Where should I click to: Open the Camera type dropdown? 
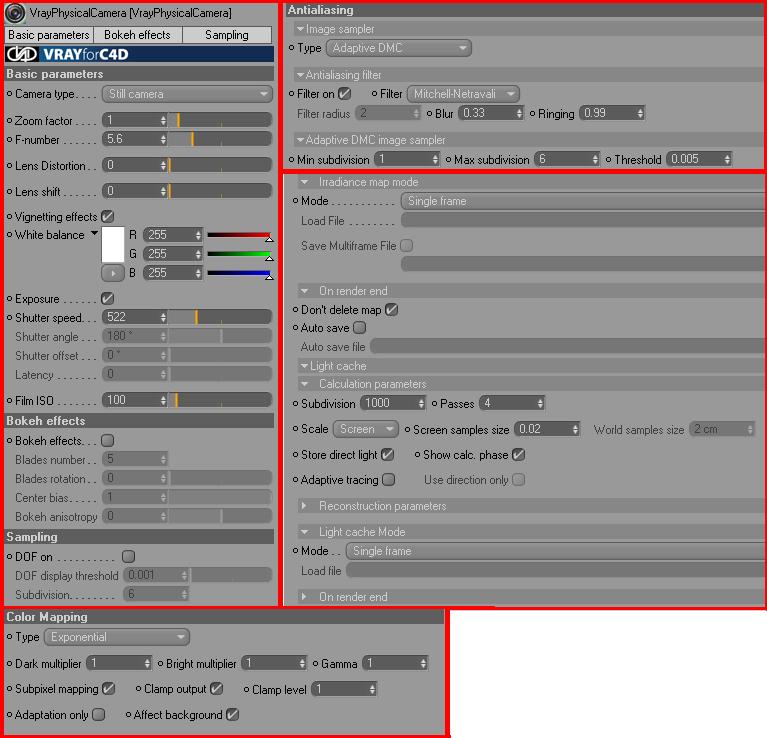click(x=187, y=94)
